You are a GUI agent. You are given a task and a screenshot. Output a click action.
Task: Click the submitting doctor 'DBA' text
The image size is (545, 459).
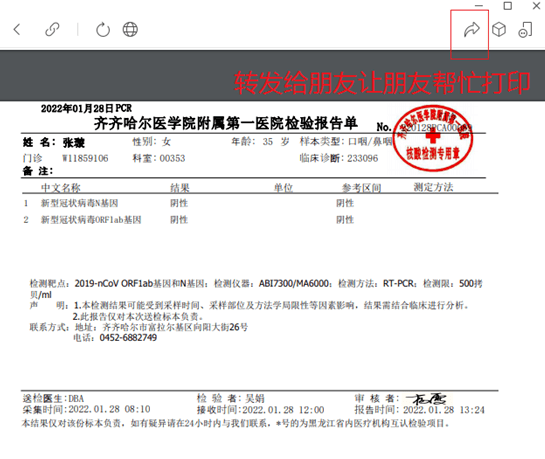pos(76,399)
